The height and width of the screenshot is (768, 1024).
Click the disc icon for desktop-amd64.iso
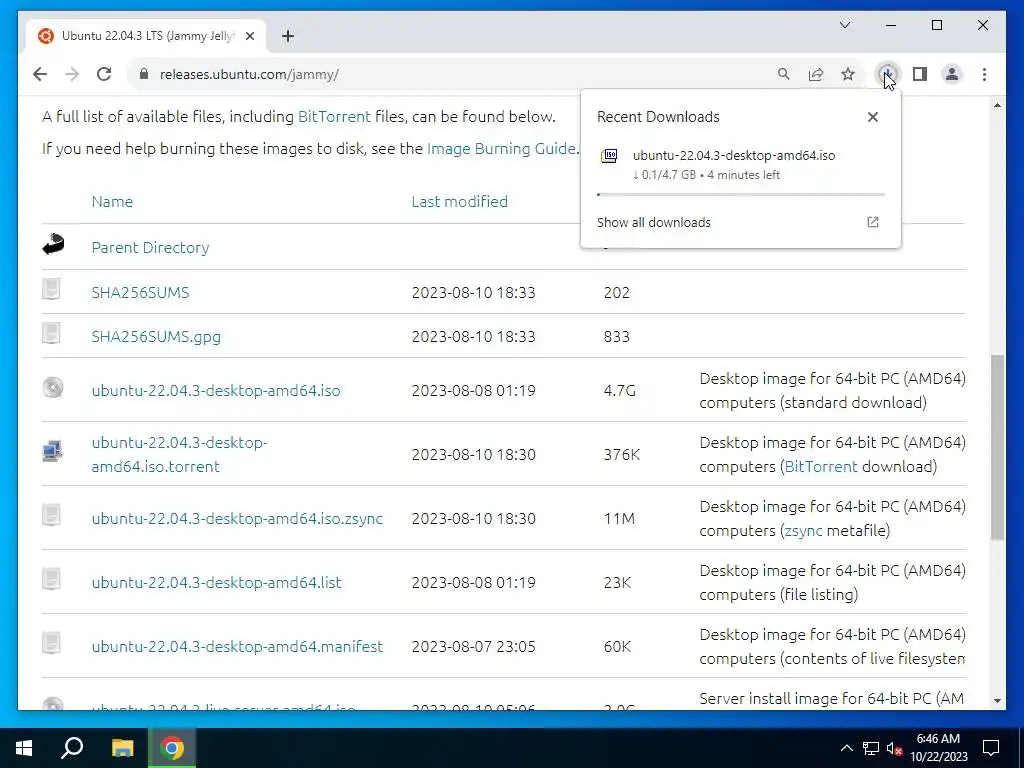pos(53,387)
